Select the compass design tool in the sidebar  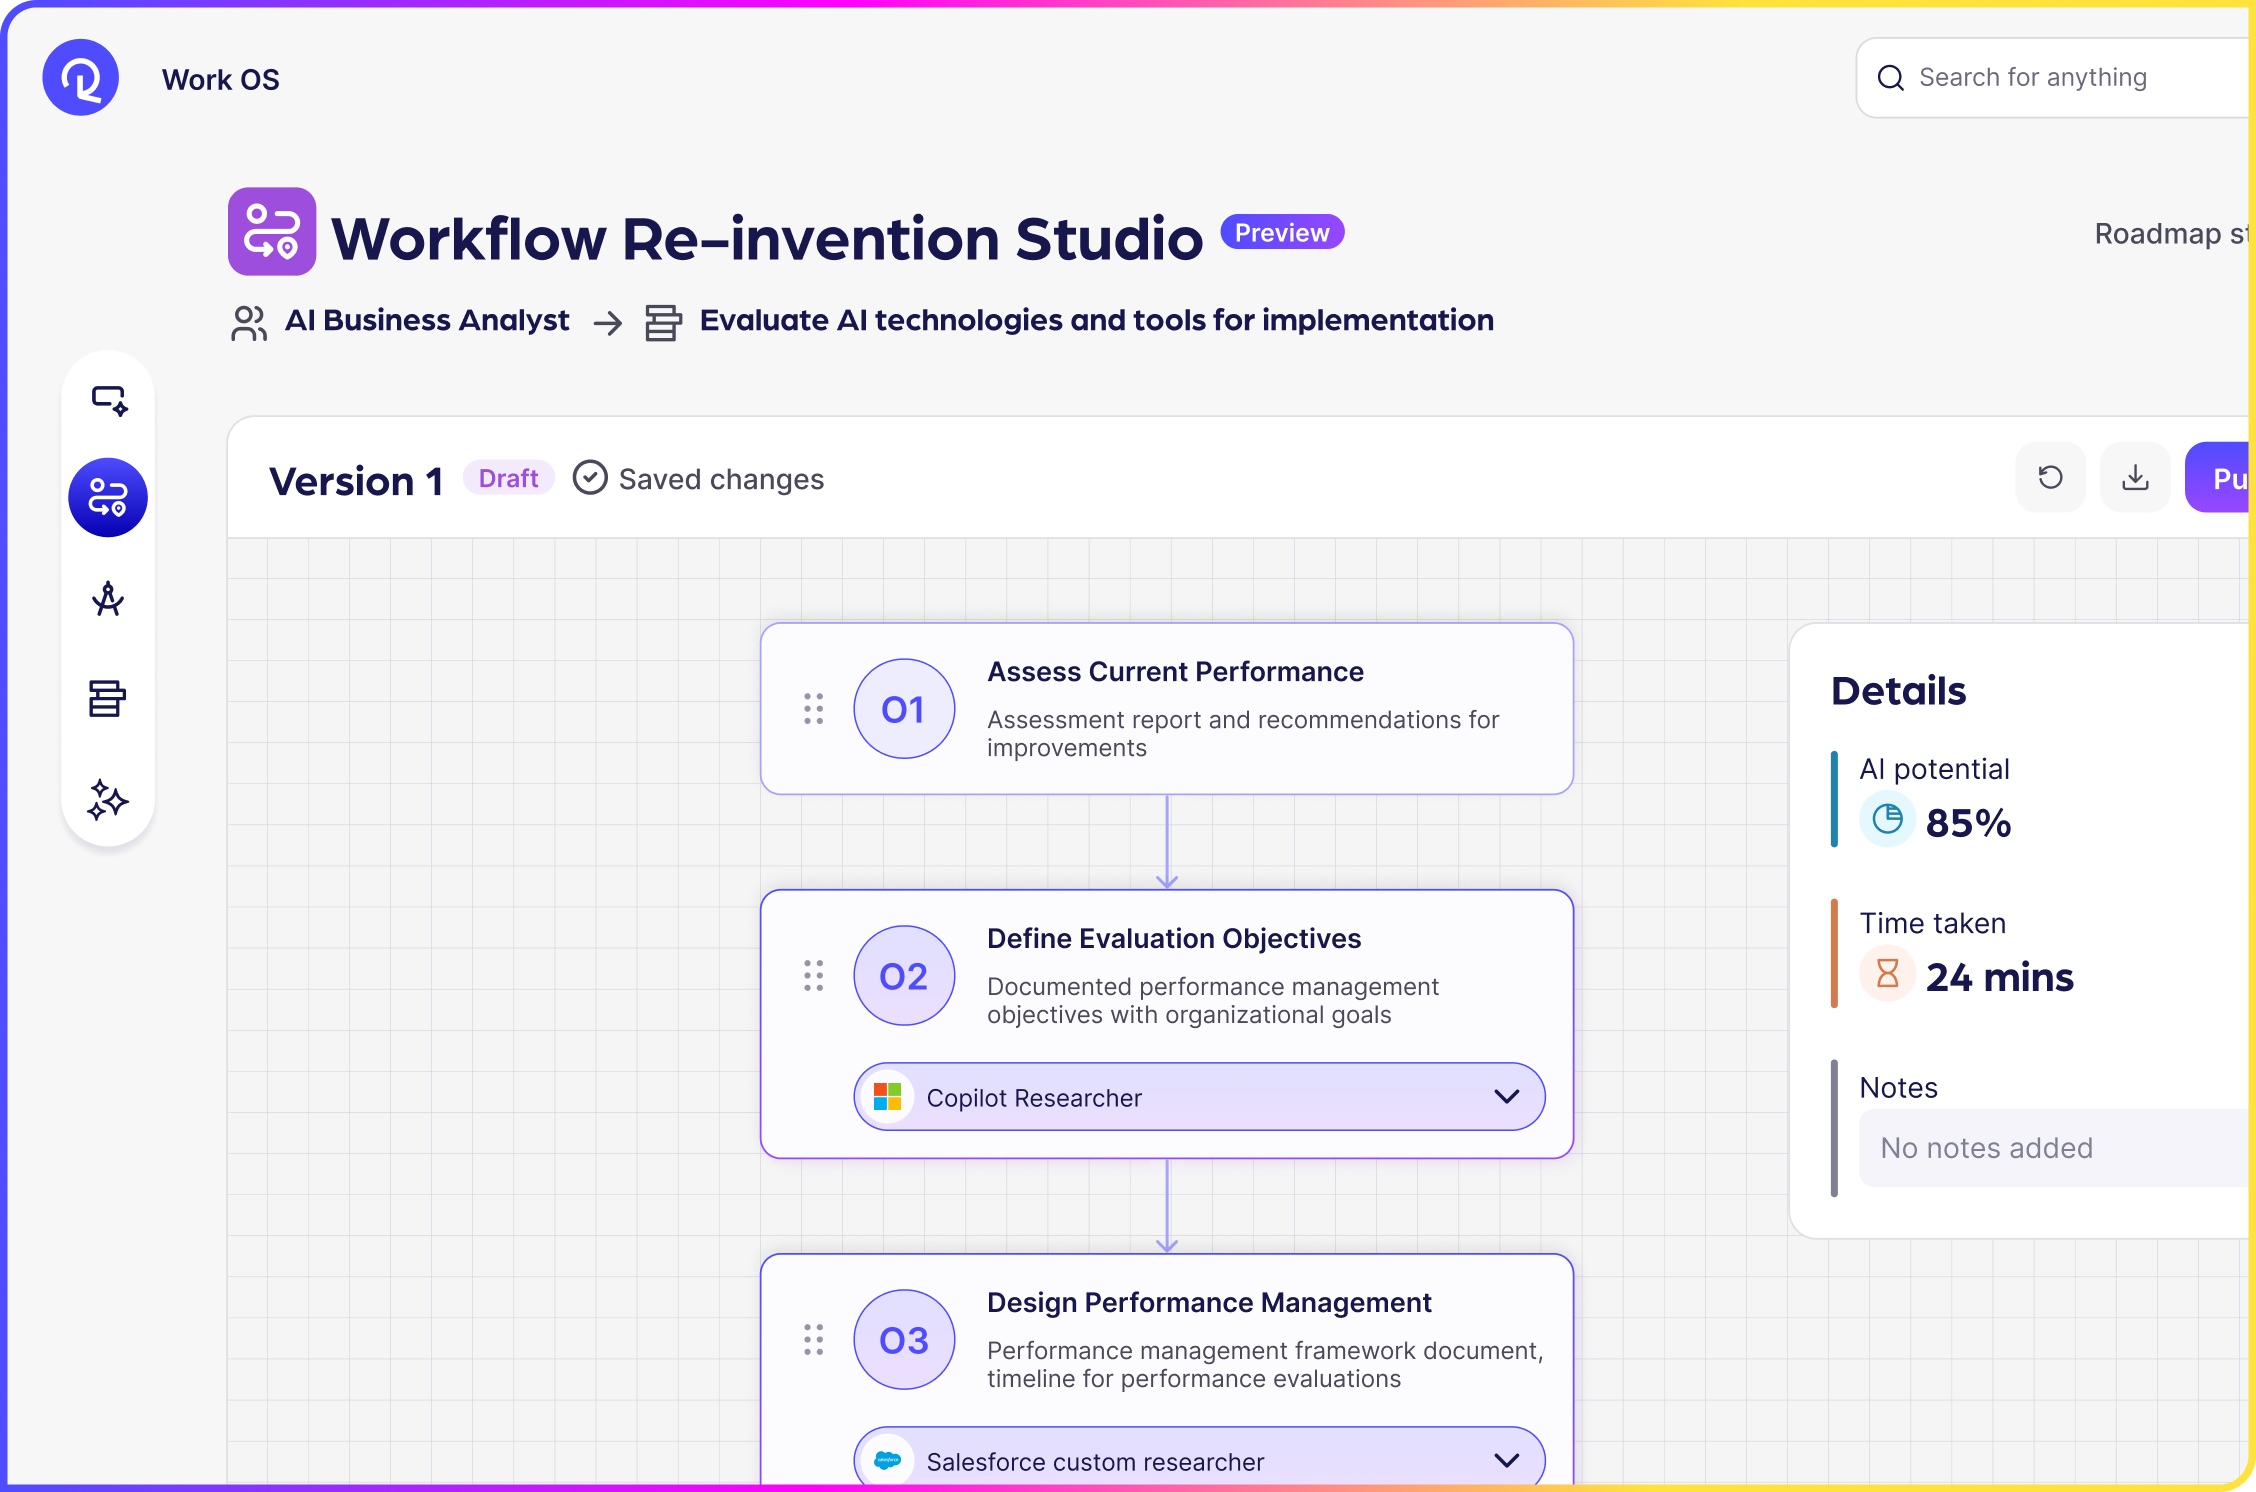pos(107,598)
